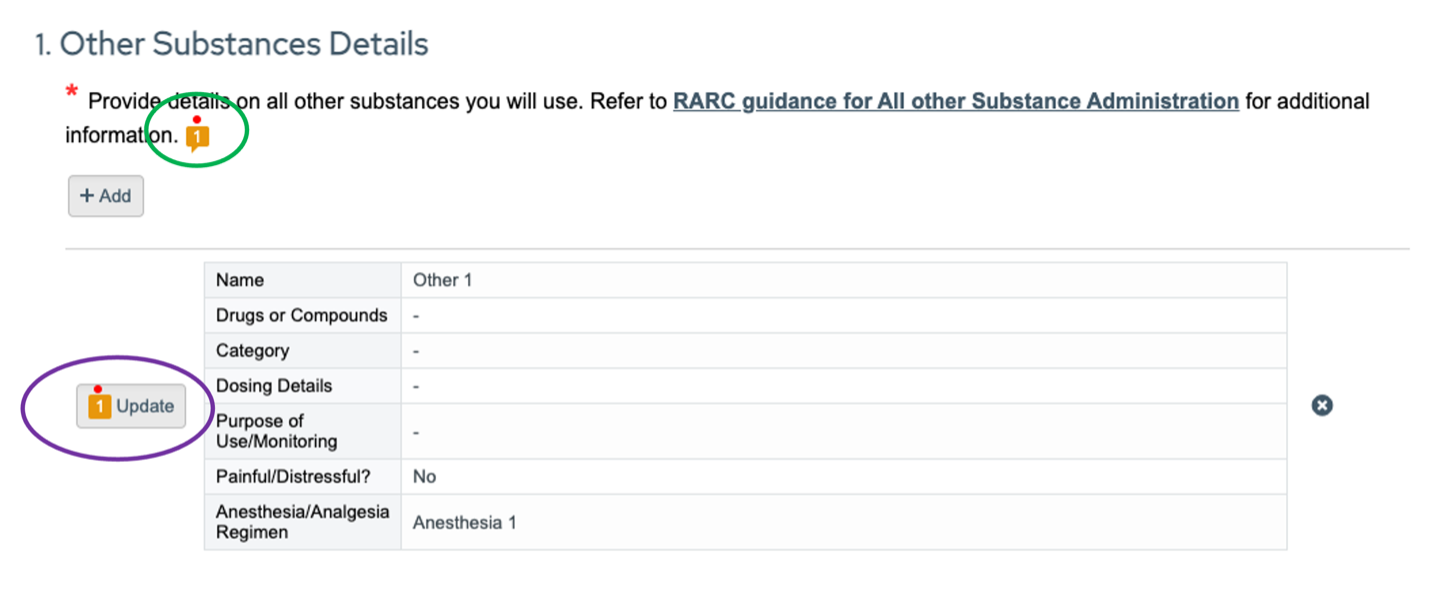Click the orange comment badge on Update
Viewport: 1430px width, 592px height.
[98, 406]
